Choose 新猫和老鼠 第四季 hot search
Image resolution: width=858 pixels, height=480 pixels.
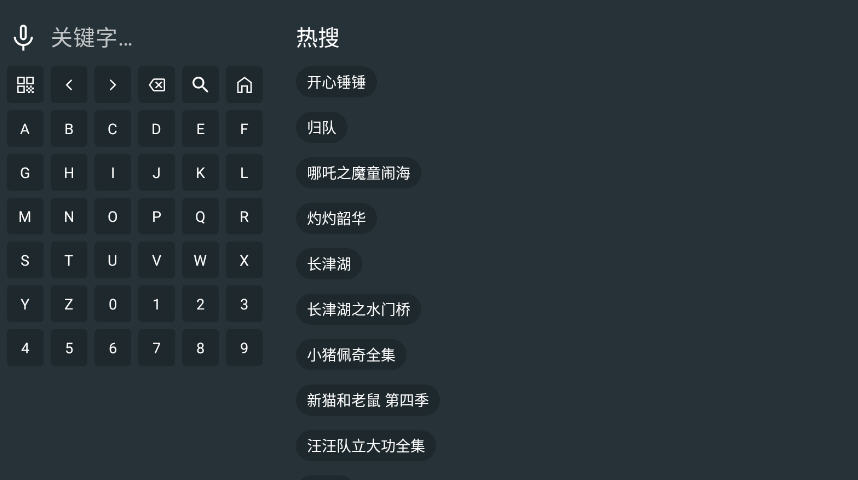pos(367,400)
